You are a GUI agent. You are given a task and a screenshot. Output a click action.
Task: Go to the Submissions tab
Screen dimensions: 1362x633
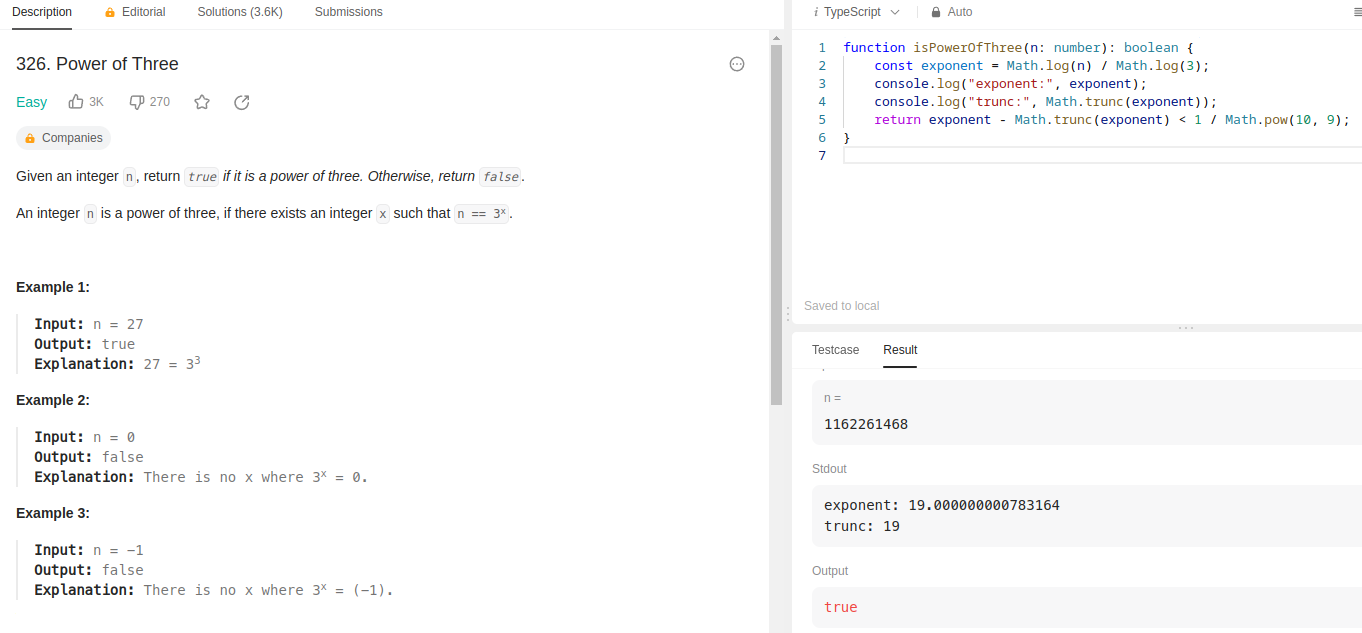(x=348, y=12)
